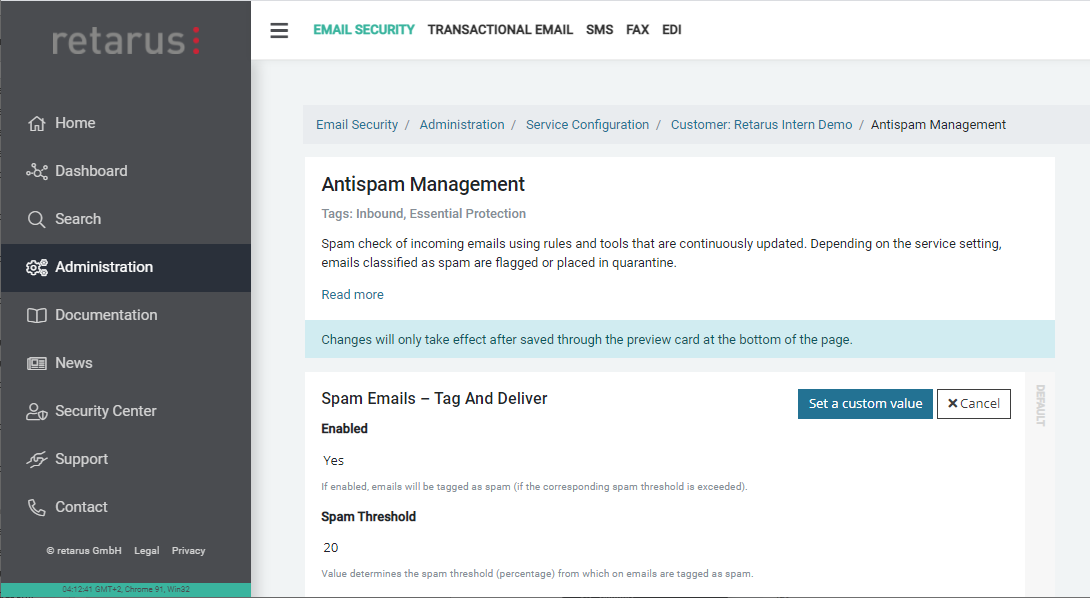Image resolution: width=1090 pixels, height=598 pixels.
Task: Click the Home house icon
Action: pos(37,124)
